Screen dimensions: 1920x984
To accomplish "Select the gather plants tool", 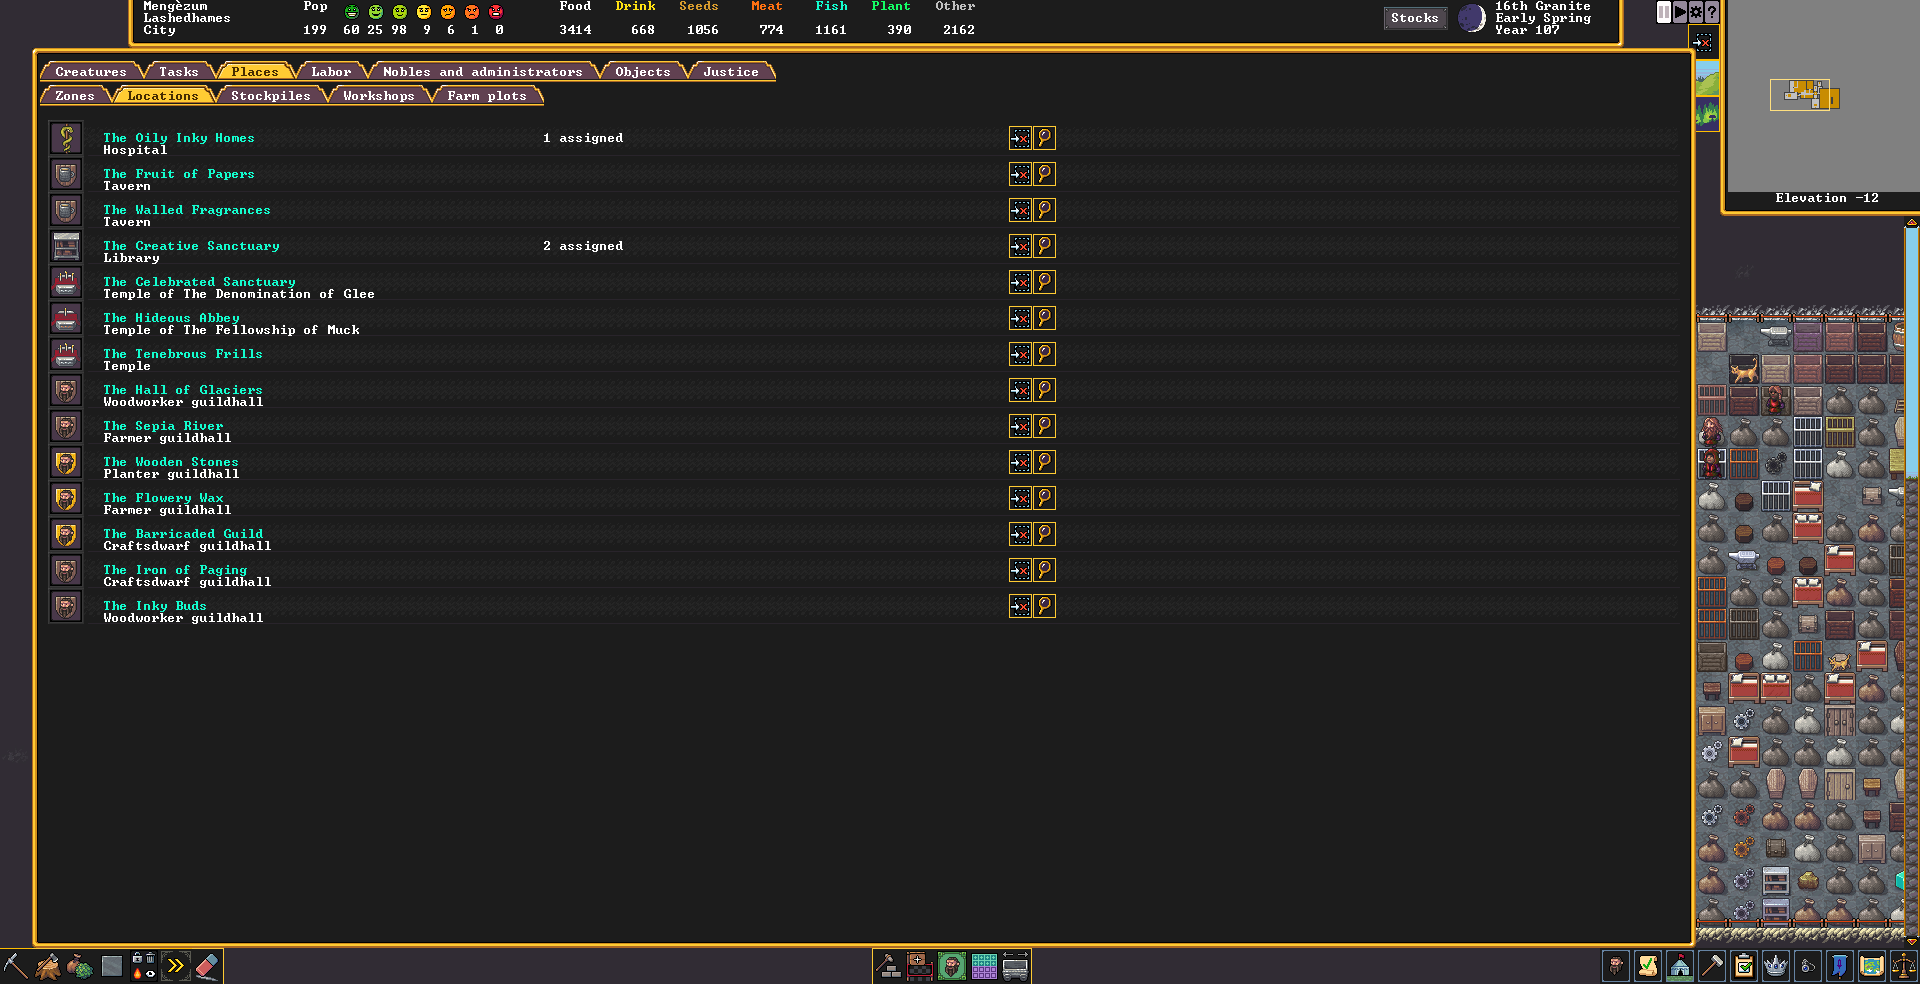I will 79,966.
